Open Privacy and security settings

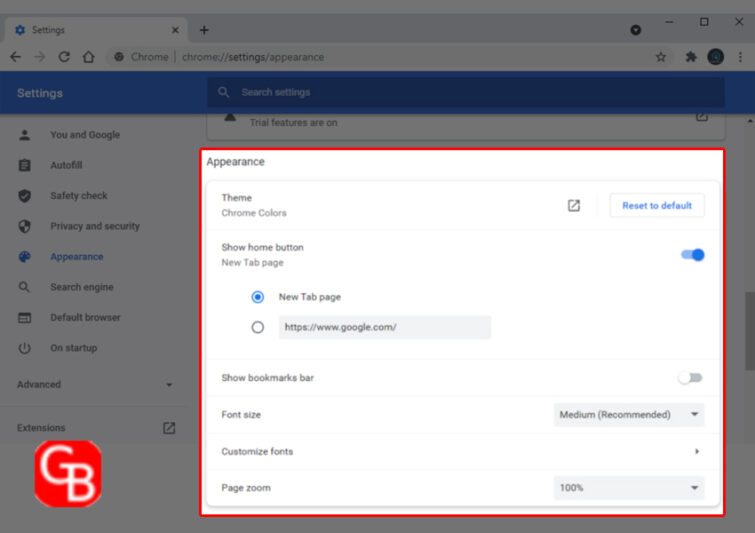click(95, 226)
